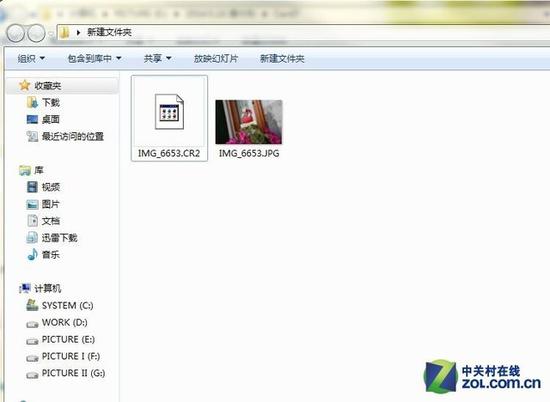Screen dimensions: 550x402
Task: Click the 新建文件夹 toolbar button
Action: coord(282,59)
